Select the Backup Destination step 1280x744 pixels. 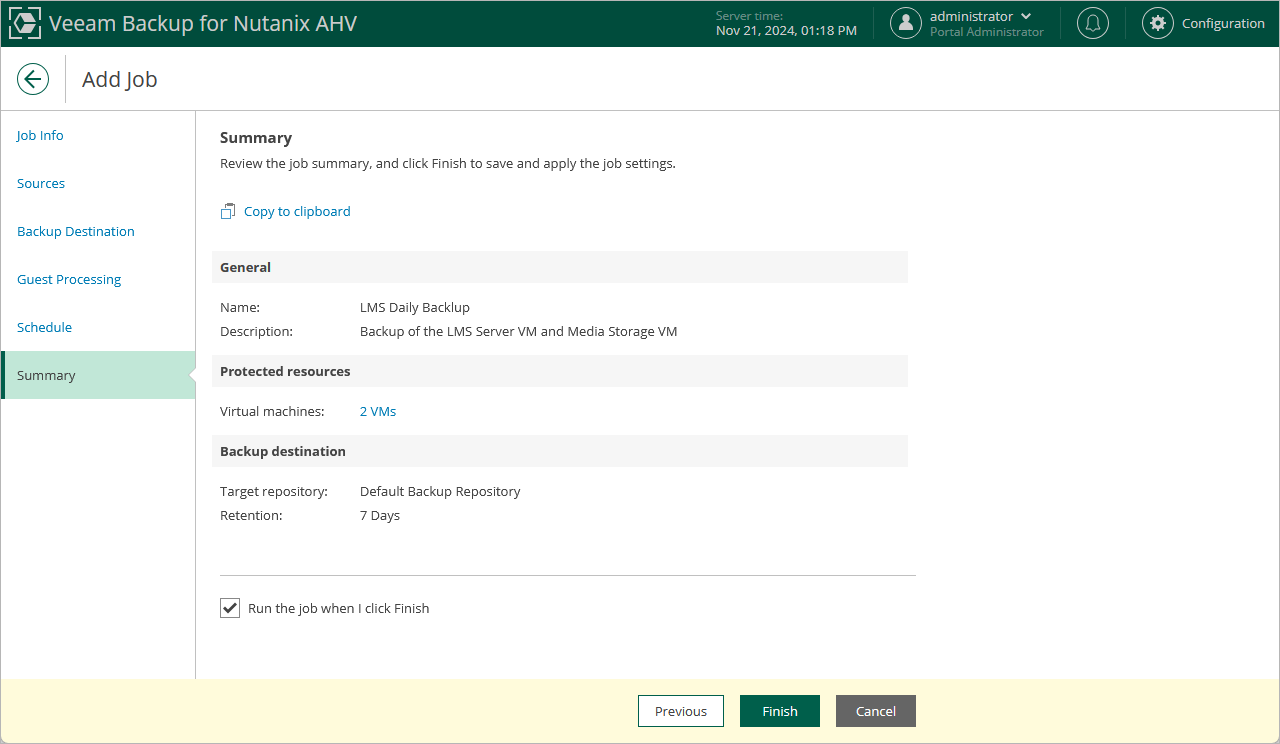pos(76,231)
